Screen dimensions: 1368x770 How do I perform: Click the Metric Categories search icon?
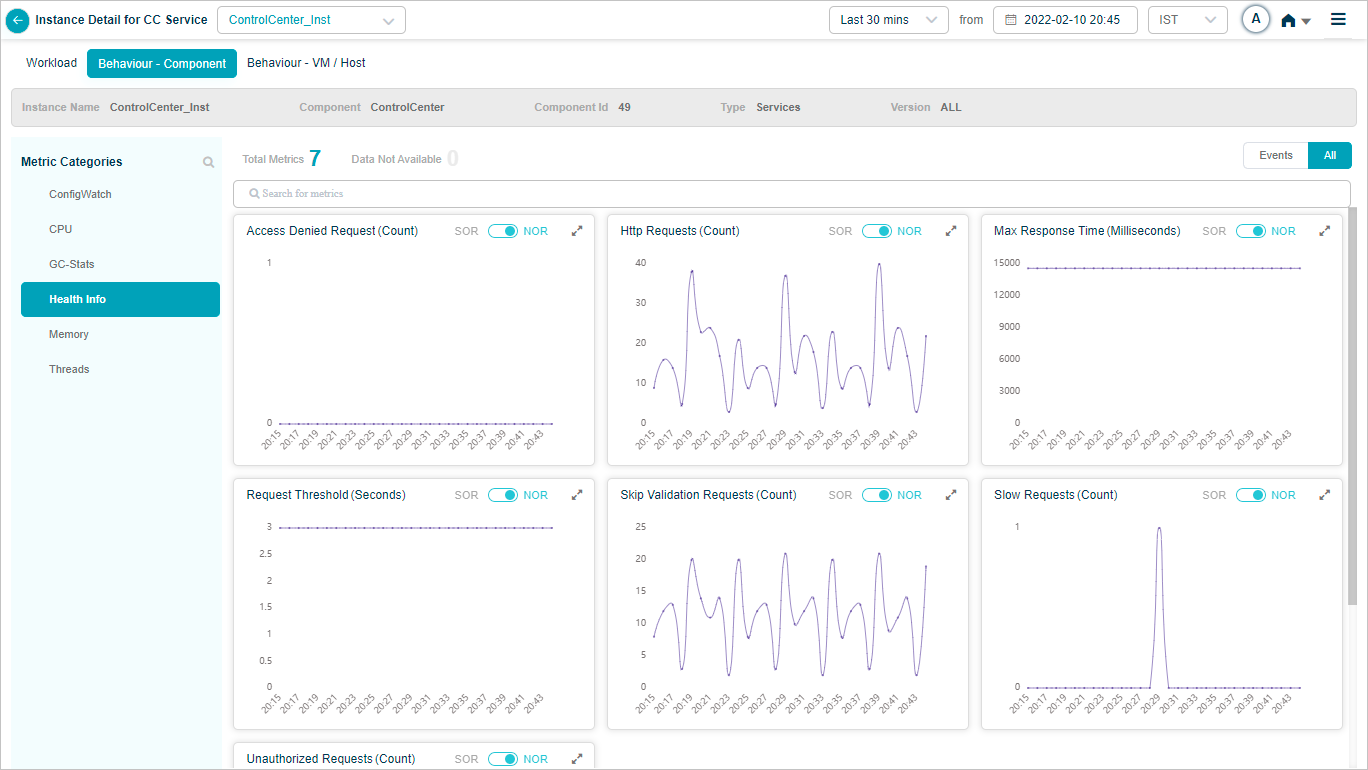pos(208,162)
